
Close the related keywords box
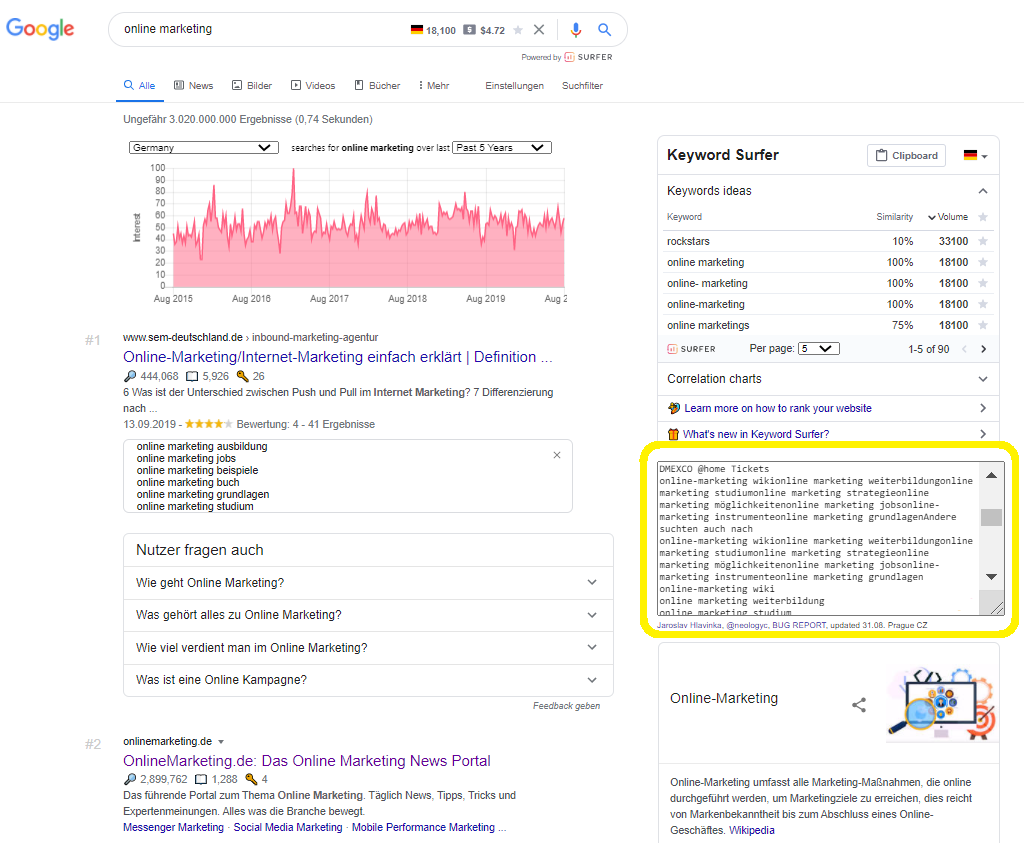pyautogui.click(x=557, y=455)
